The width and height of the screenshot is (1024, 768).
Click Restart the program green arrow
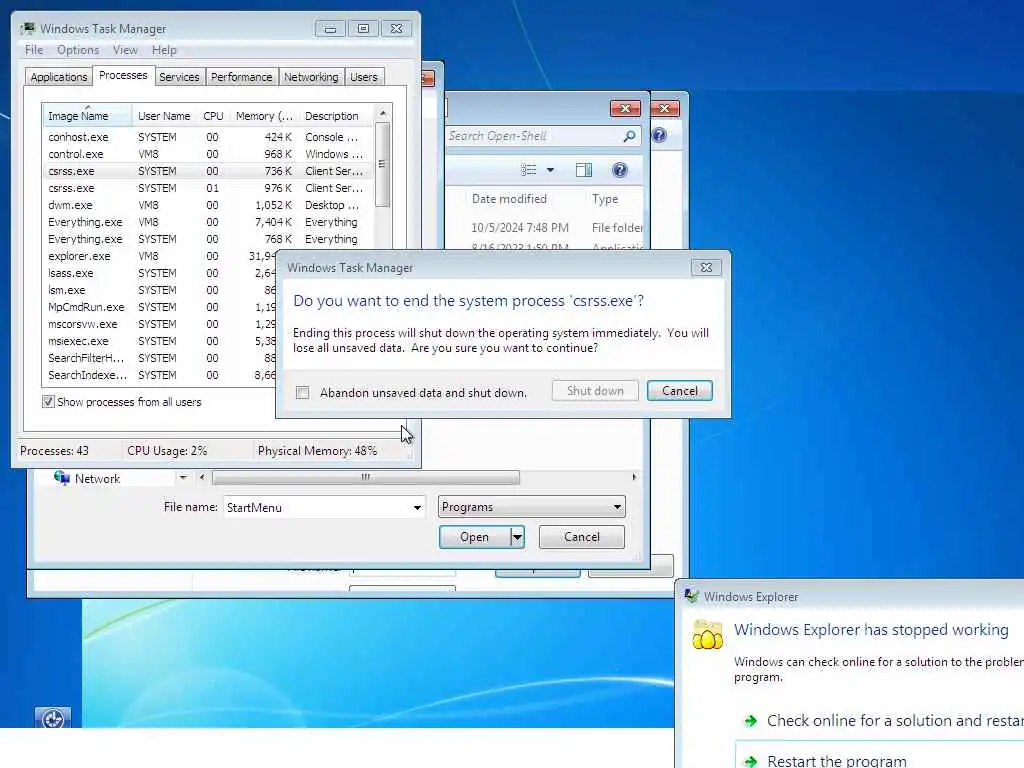tap(750, 761)
